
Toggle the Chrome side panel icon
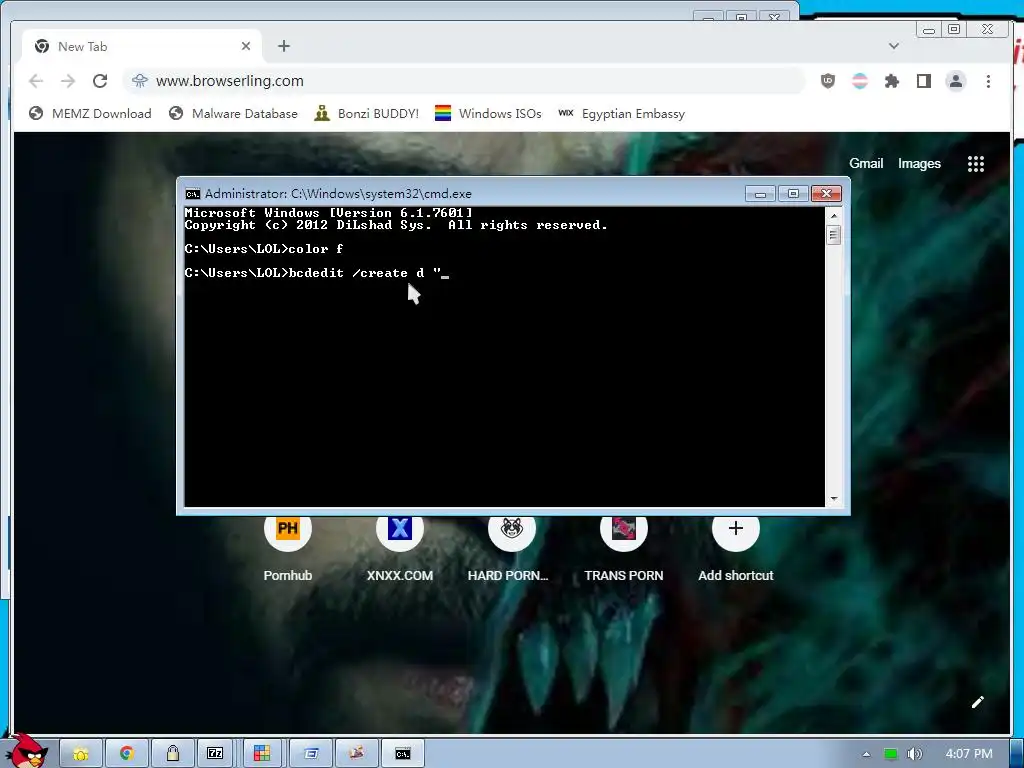pos(923,81)
